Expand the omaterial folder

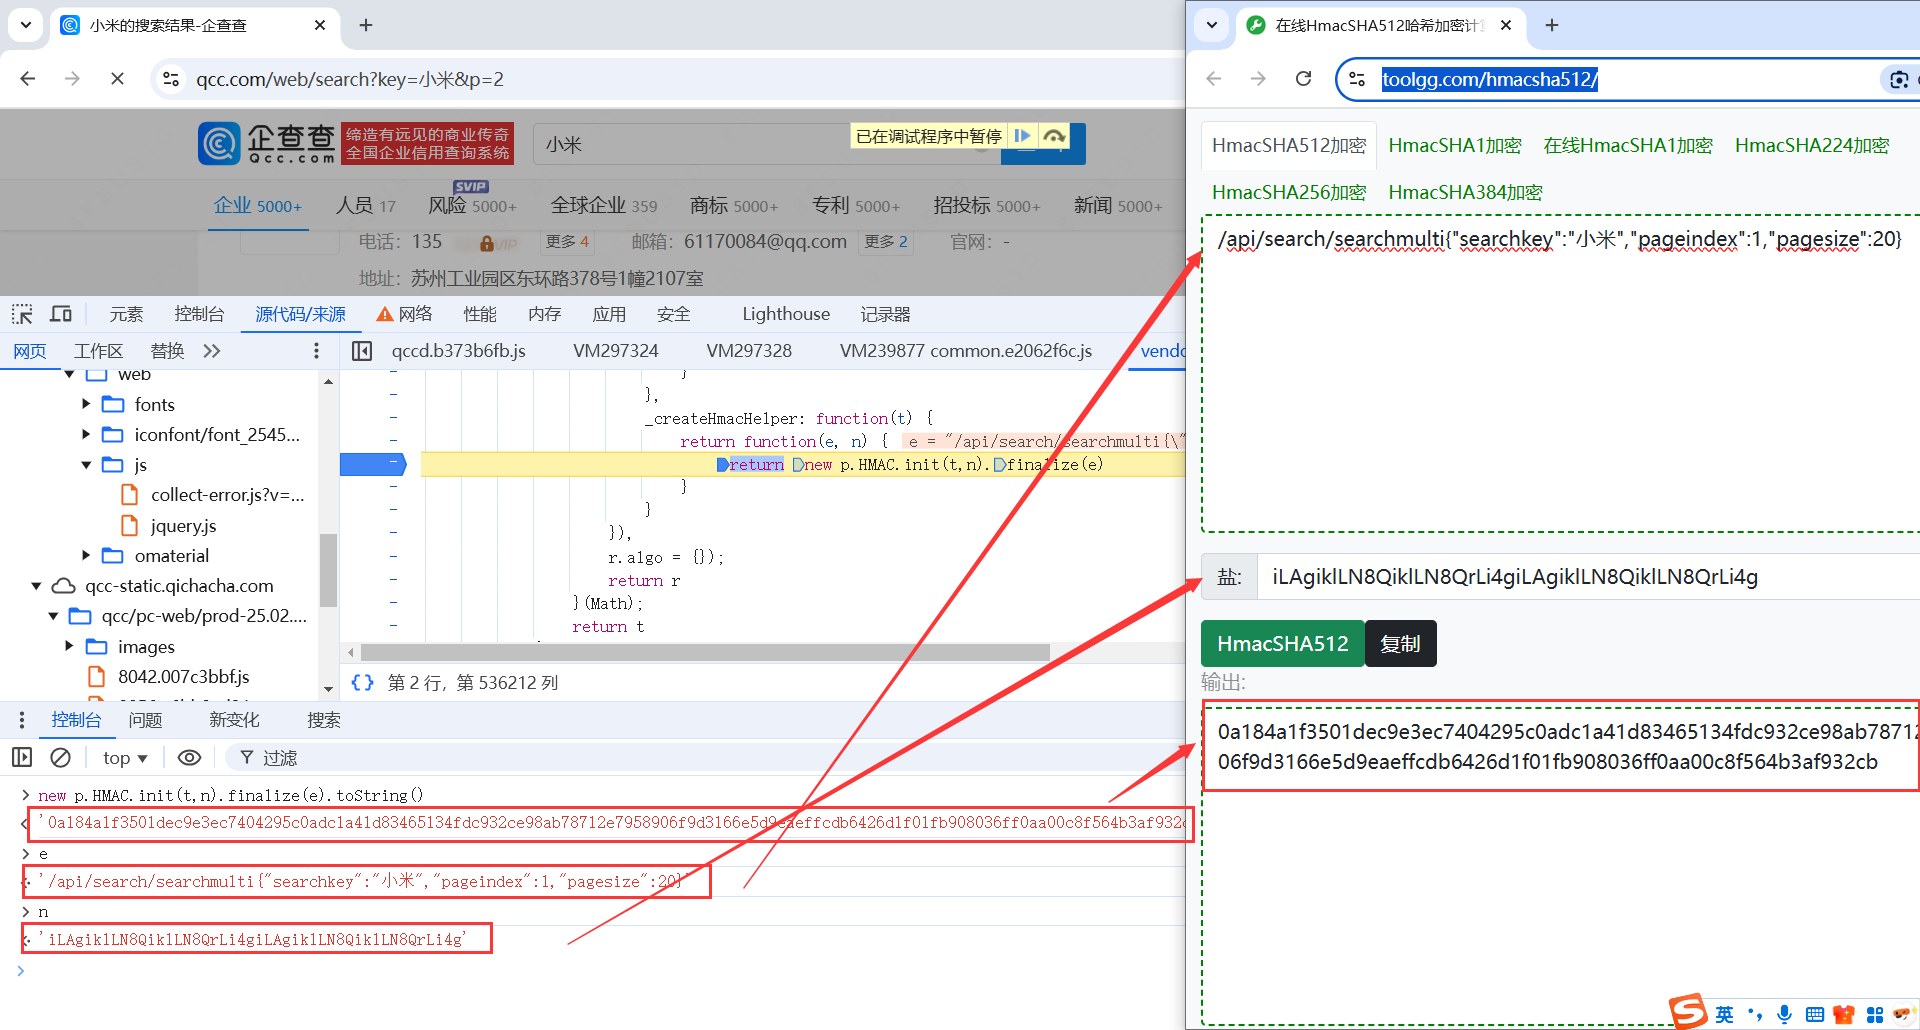tap(86, 555)
